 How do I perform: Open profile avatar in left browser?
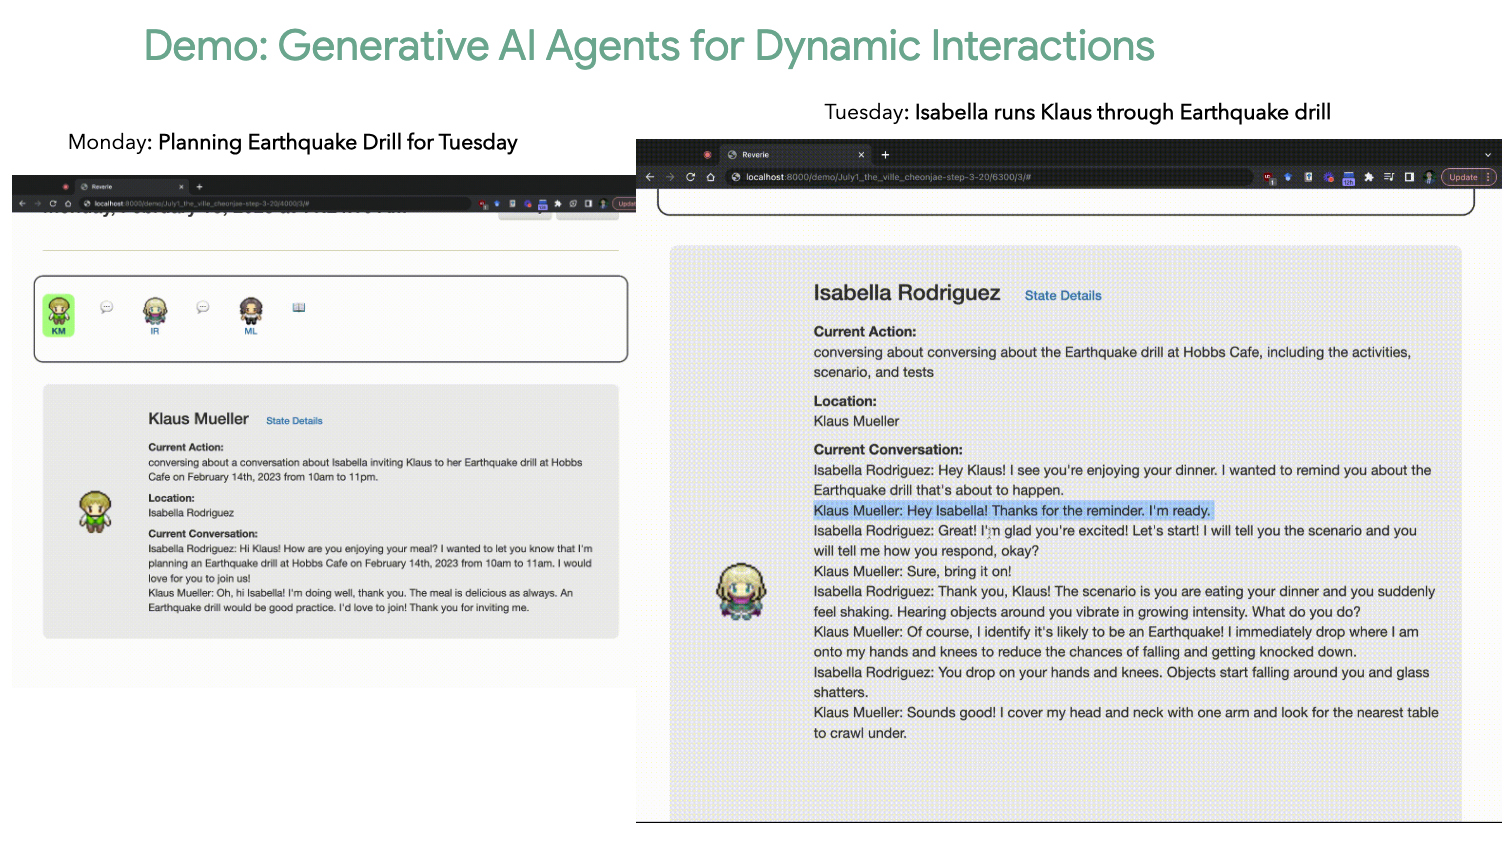pos(603,203)
